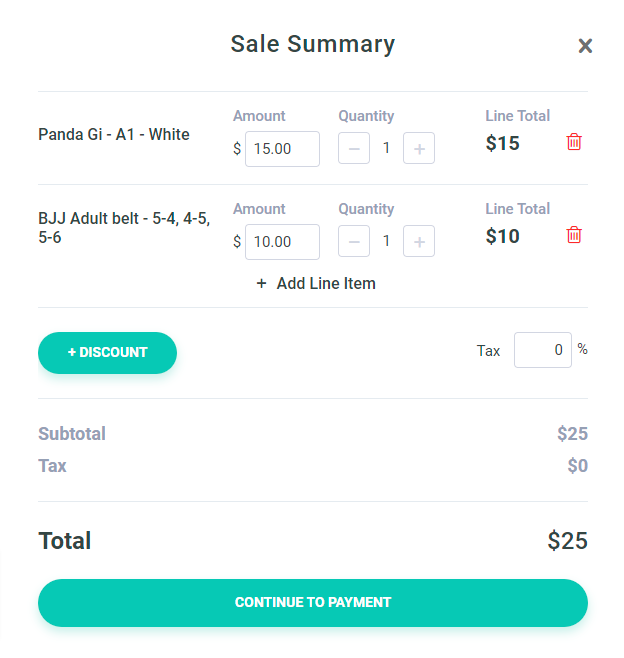
Task: Increase BJJ Adult belt quantity
Action: tap(419, 242)
